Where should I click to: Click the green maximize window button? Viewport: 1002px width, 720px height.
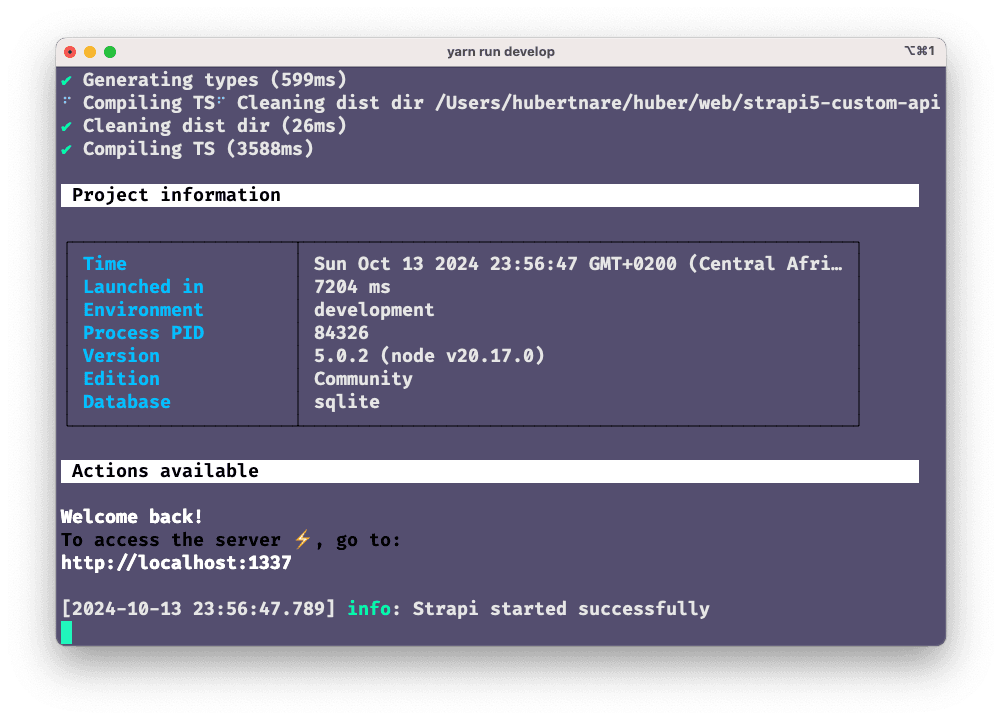tap(110, 52)
